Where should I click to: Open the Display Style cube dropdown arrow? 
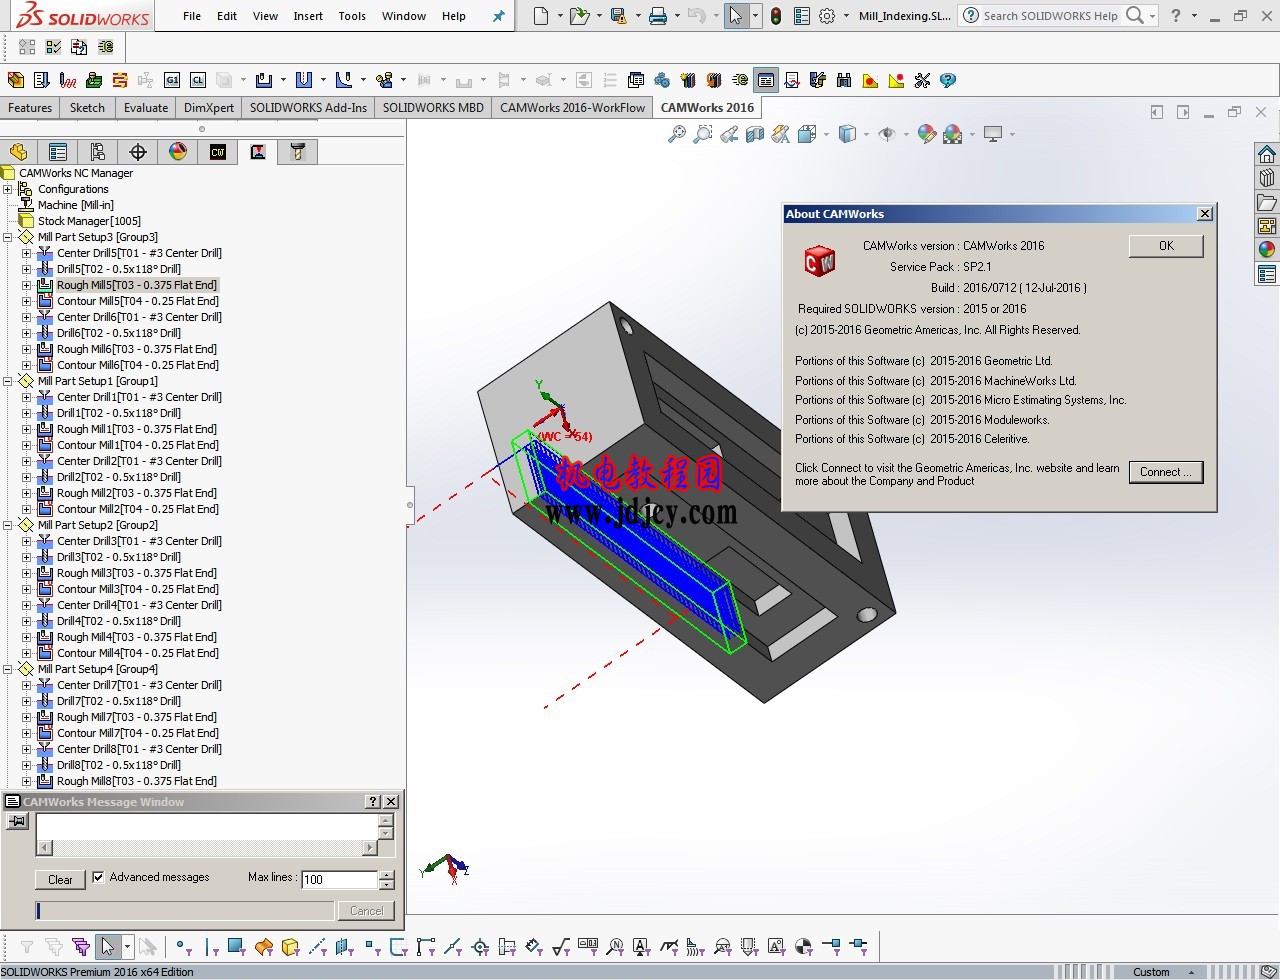pos(867,134)
